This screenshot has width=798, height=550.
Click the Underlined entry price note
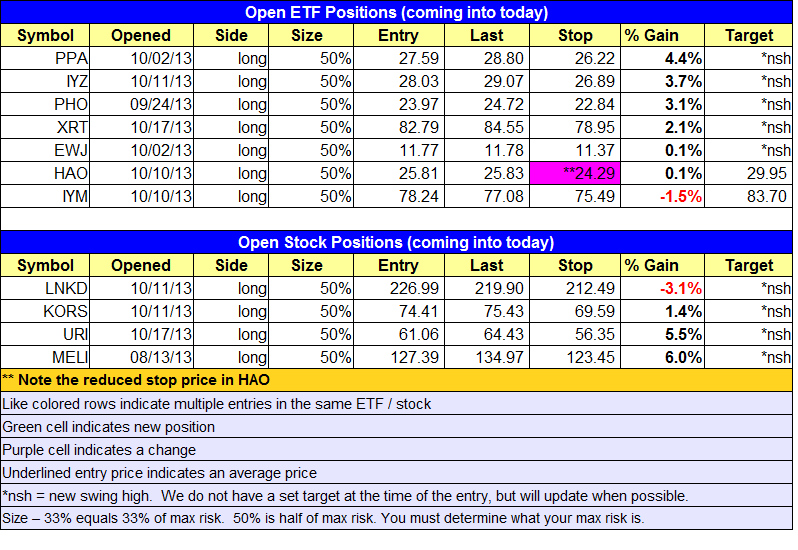tap(396, 473)
